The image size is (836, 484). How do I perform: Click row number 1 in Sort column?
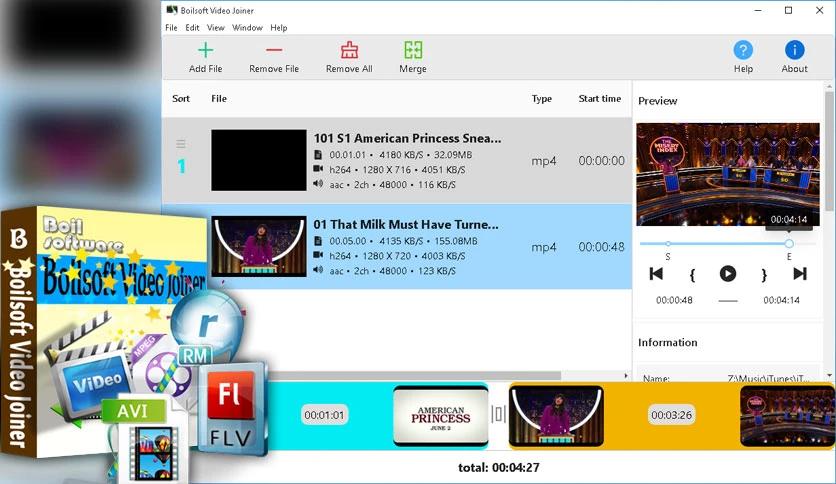click(181, 166)
